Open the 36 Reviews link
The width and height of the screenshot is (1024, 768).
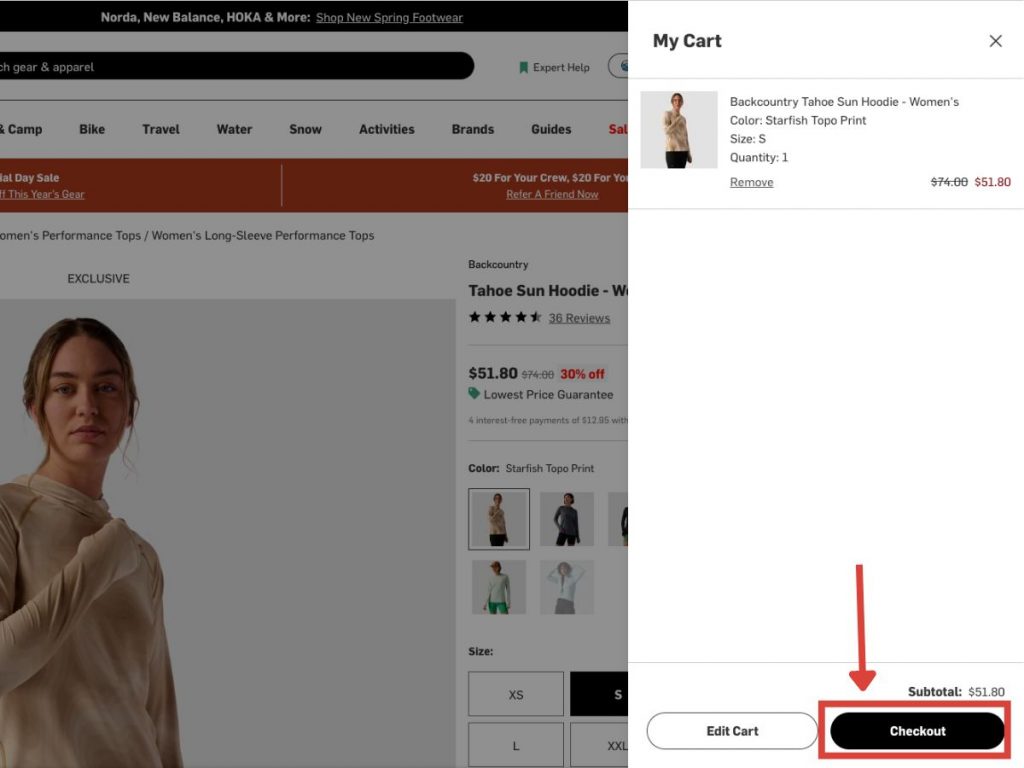579,318
